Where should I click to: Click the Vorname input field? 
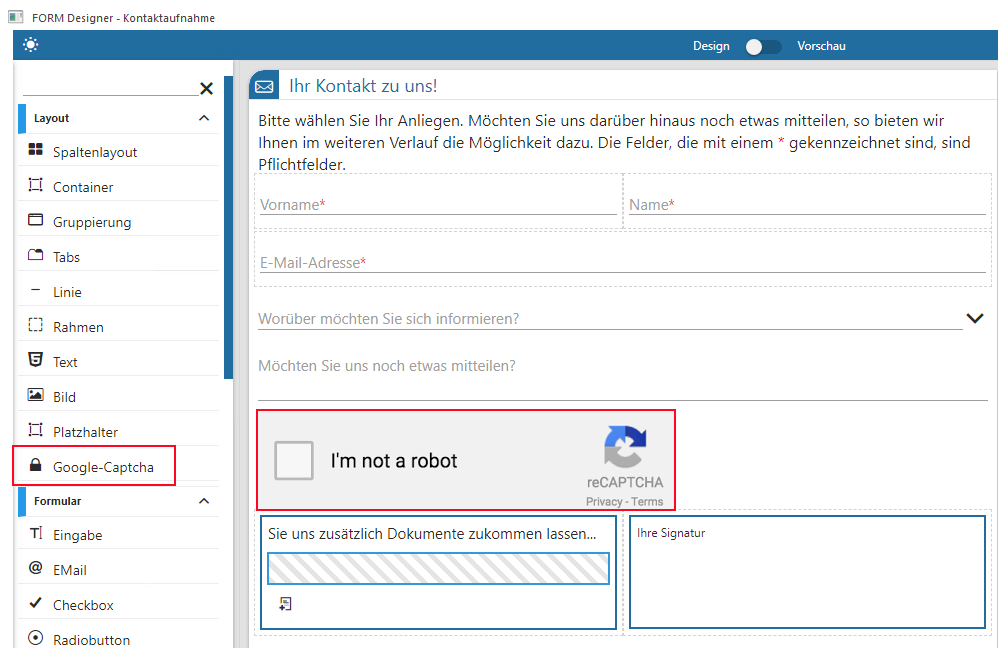click(438, 205)
